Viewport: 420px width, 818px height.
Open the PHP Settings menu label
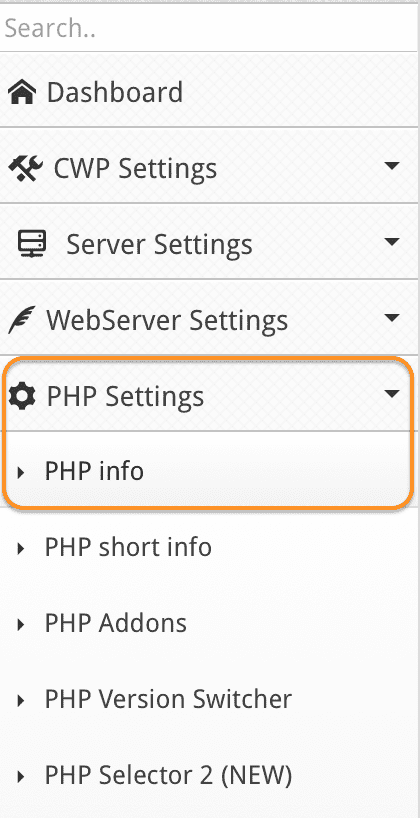[x=125, y=396]
